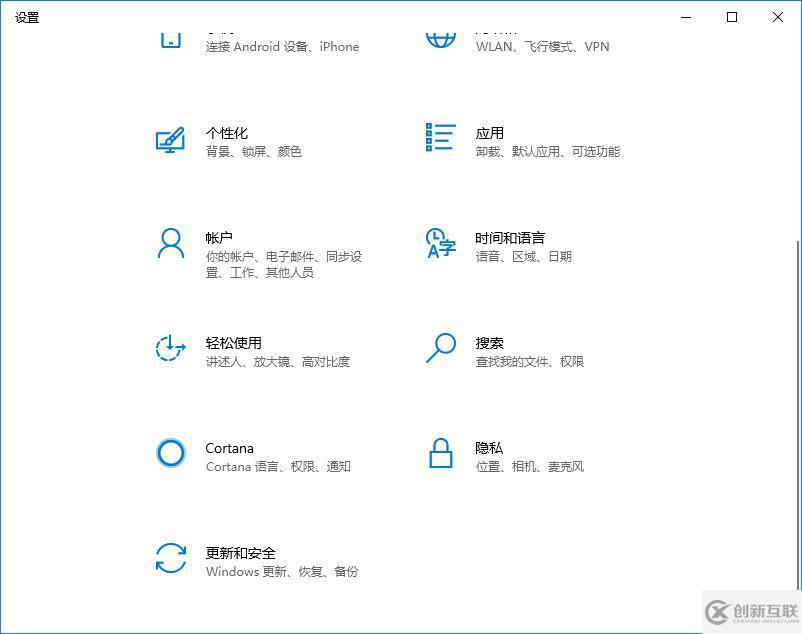Open the 更新和安全 settings icon
The image size is (802, 634).
[x=170, y=560]
